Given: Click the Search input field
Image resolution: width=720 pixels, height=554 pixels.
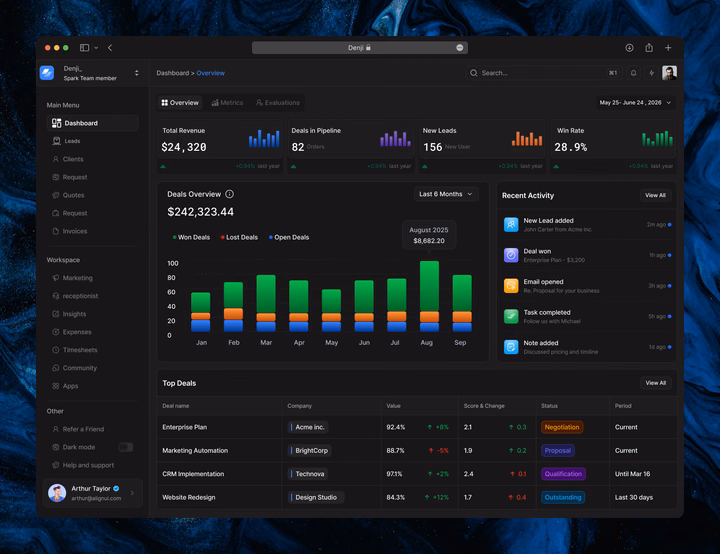Looking at the screenshot, I should [544, 73].
